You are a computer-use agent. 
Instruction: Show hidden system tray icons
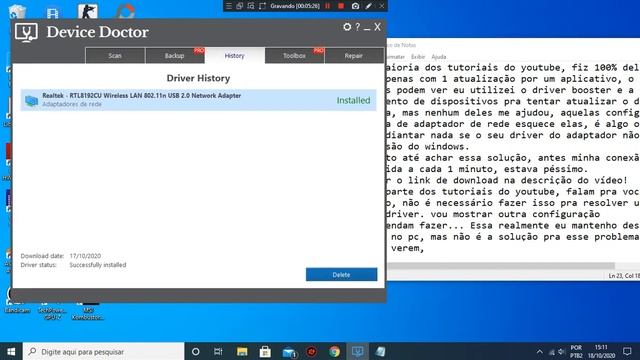(540, 351)
